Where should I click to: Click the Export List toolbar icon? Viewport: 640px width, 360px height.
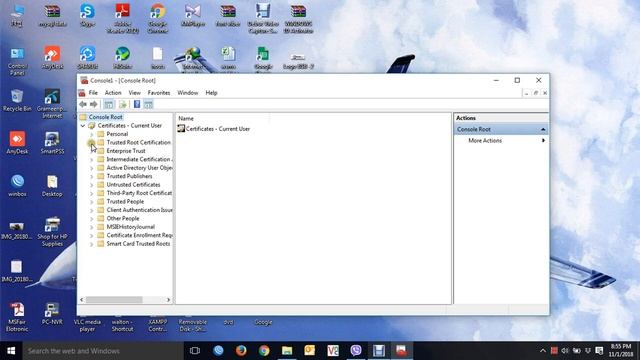[123, 104]
